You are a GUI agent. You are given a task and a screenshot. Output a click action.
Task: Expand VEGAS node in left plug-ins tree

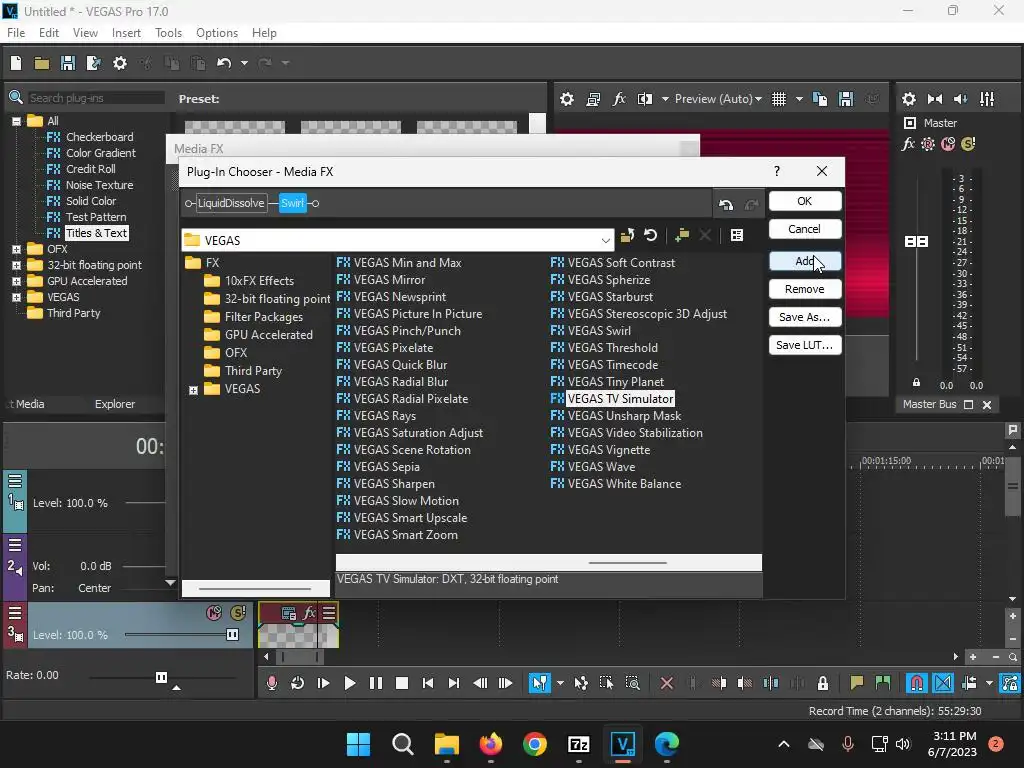point(16,297)
